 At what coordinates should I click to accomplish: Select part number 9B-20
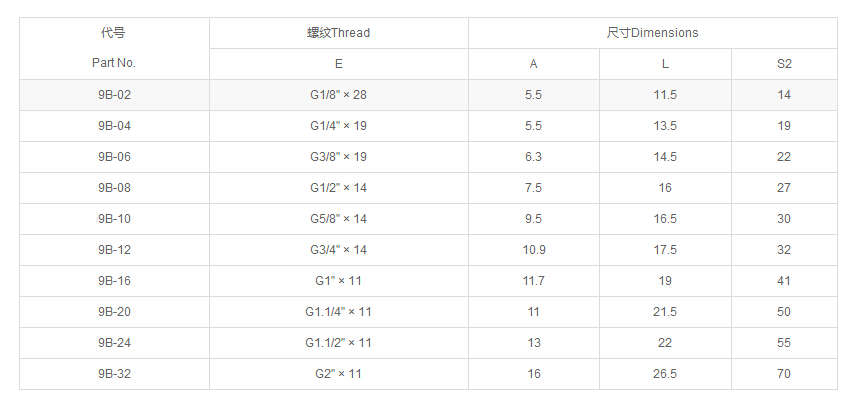pyautogui.click(x=114, y=312)
